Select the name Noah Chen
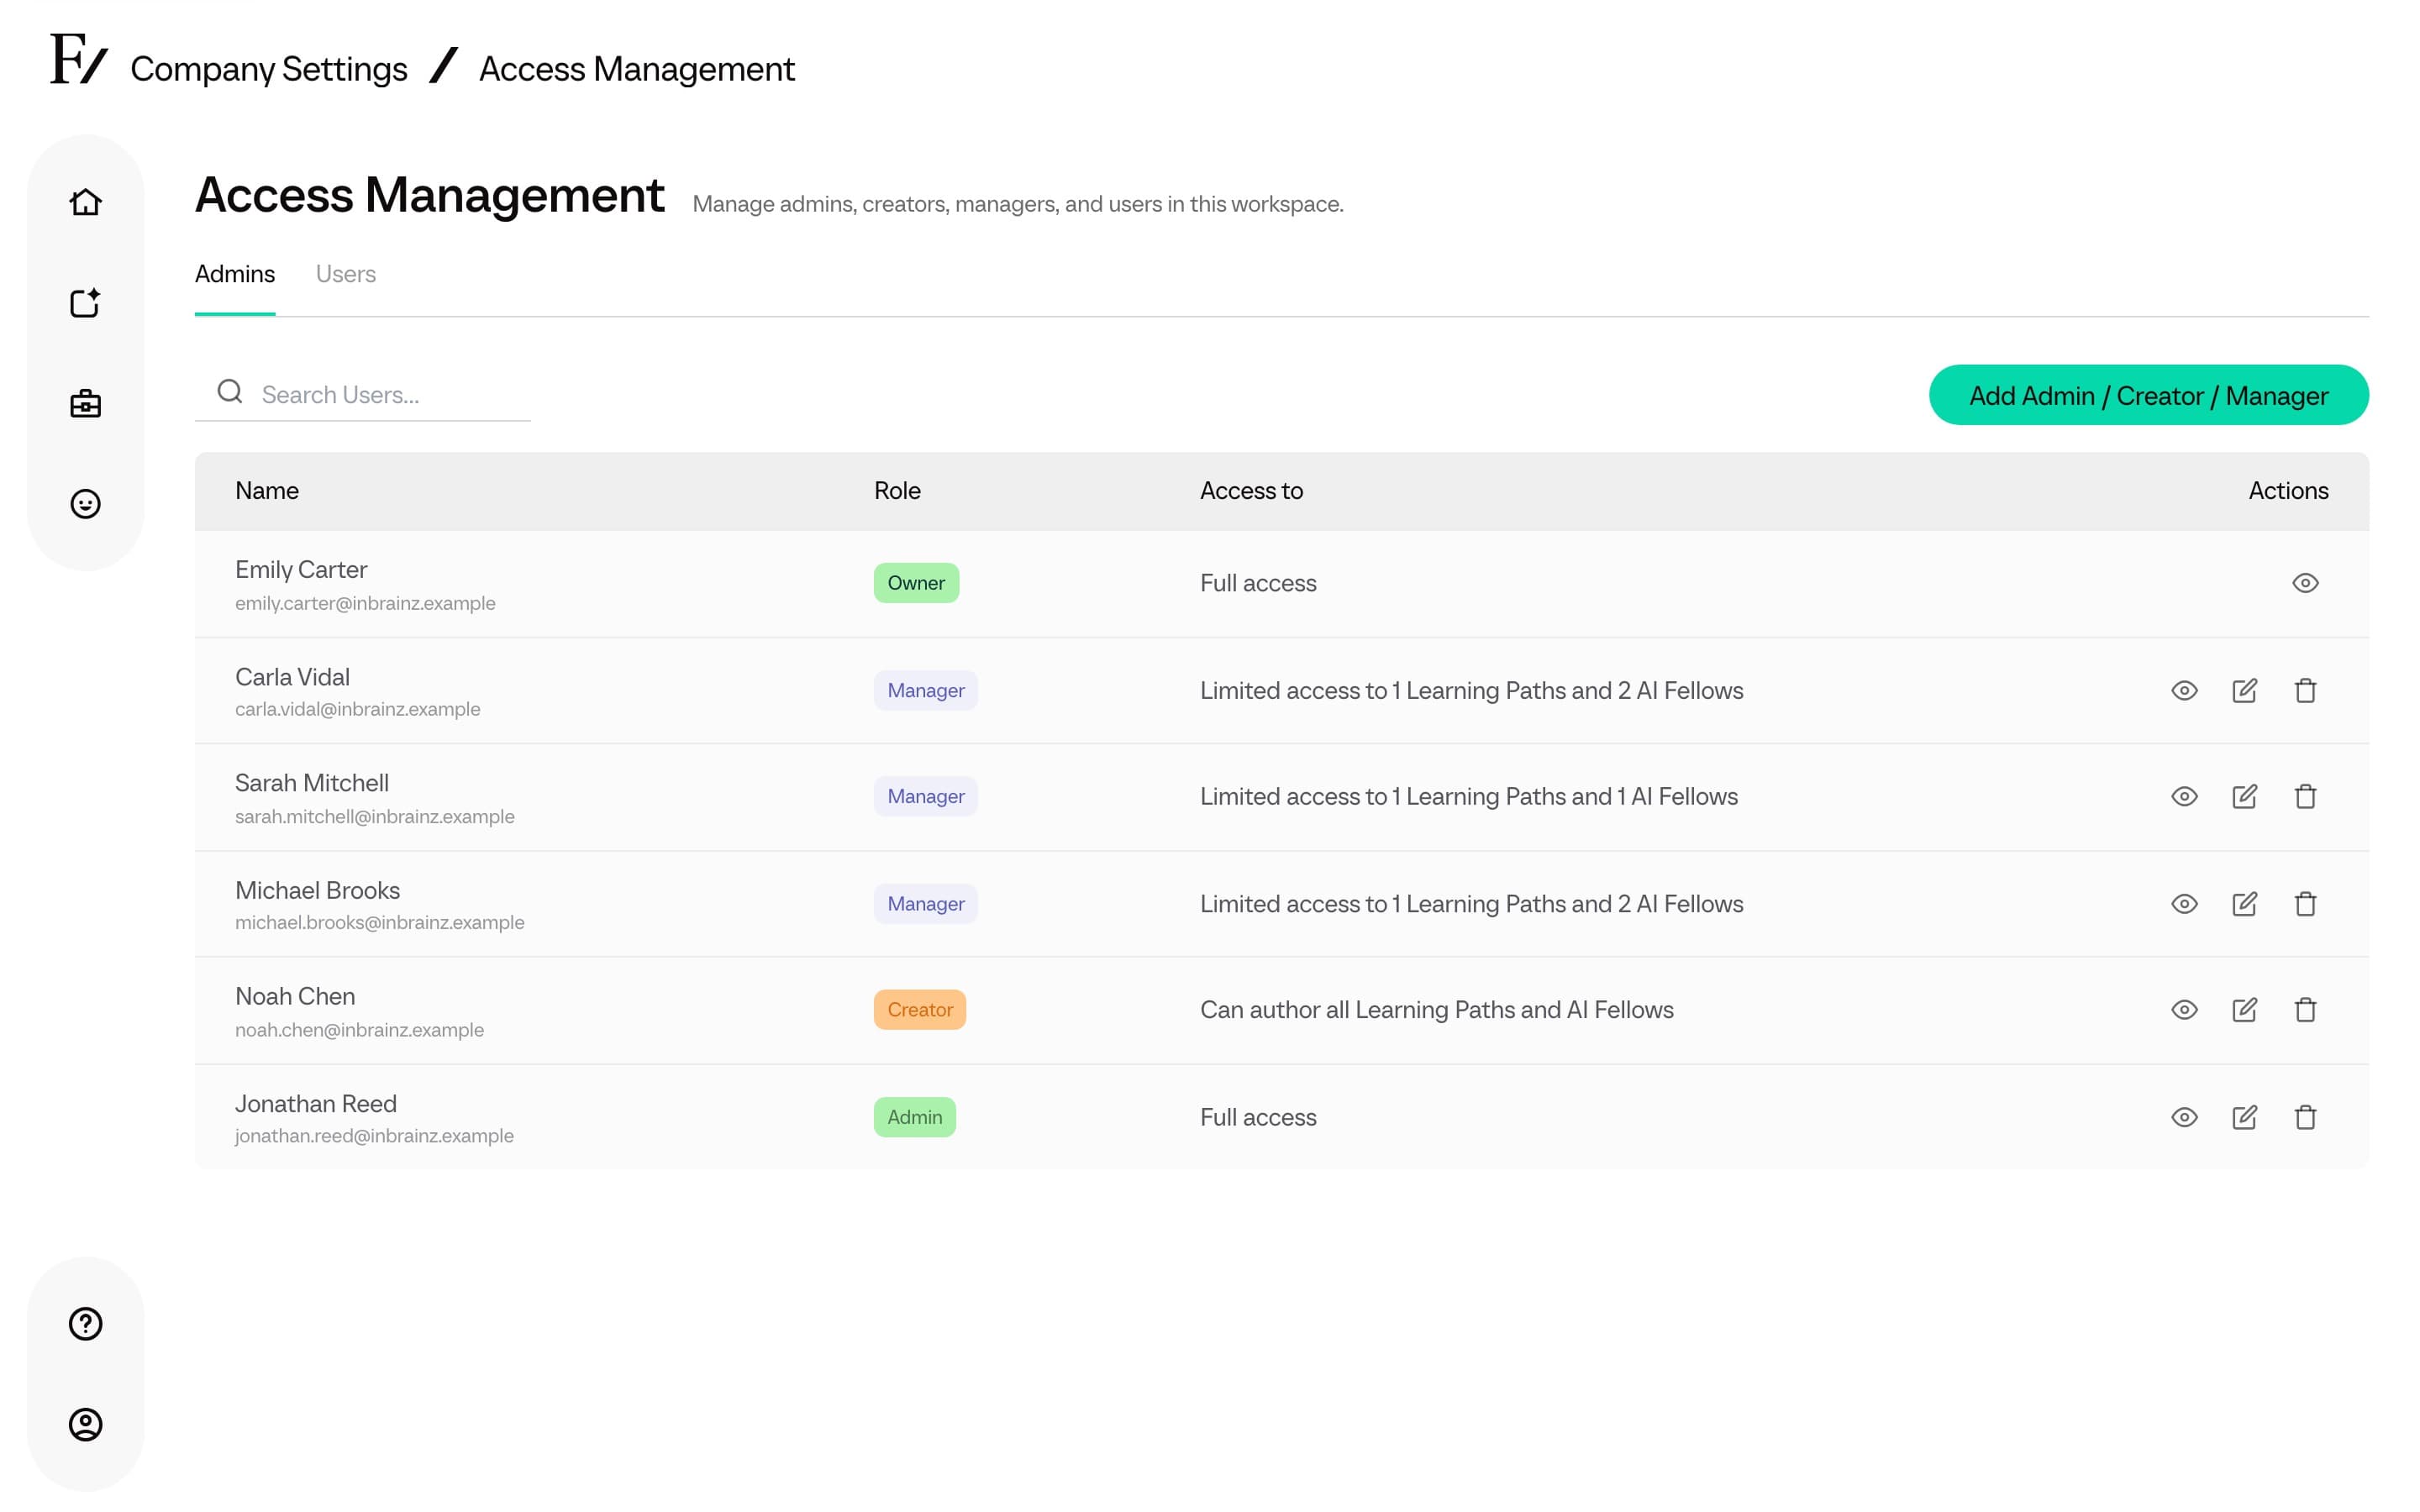Image resolution: width=2420 pixels, height=1512 pixels. pos(295,996)
